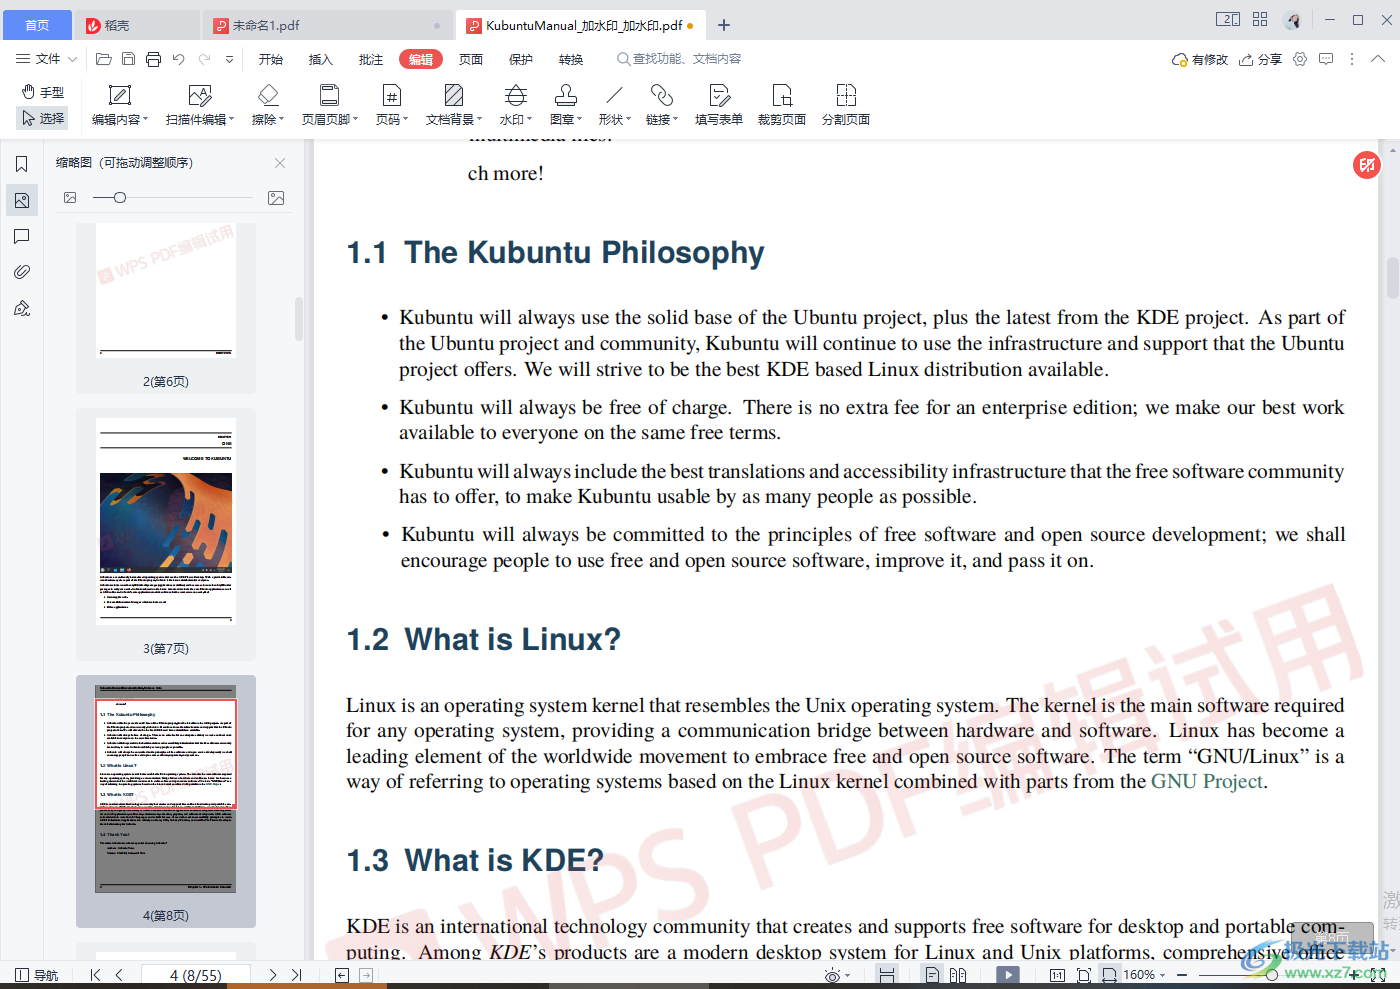The width and height of the screenshot is (1400, 989).
Task: Click the red floating convert button
Action: [1367, 165]
